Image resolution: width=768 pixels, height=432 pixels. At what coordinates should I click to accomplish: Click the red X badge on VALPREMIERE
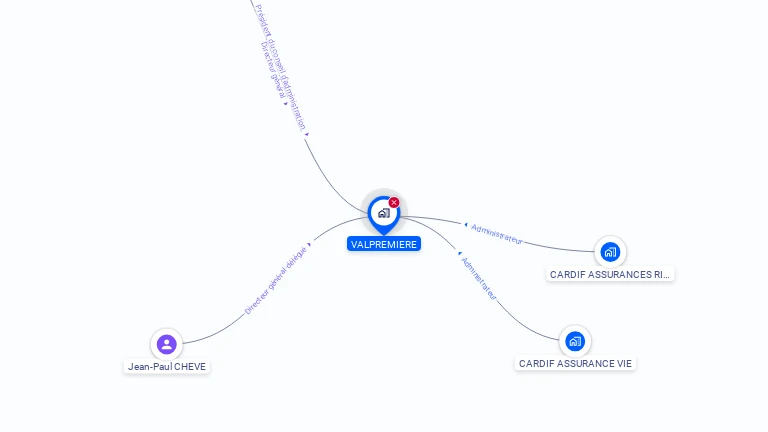click(394, 202)
